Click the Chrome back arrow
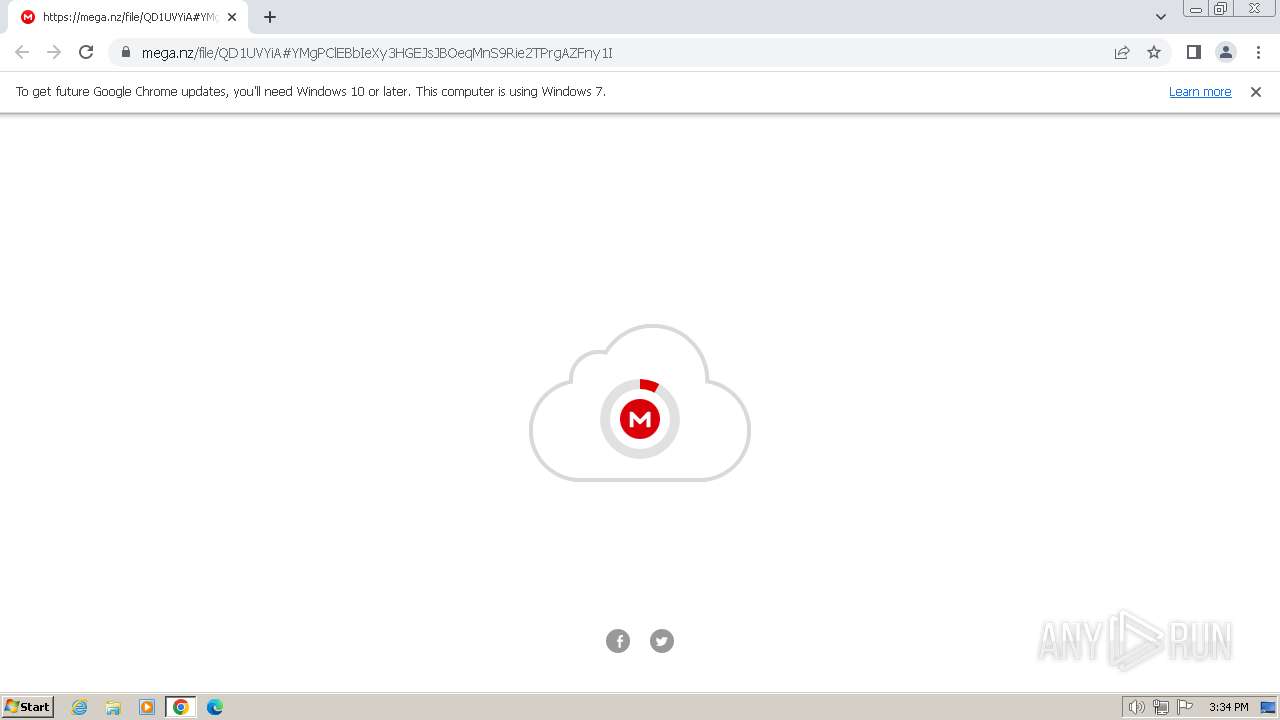Viewport: 1280px width, 720px height. point(22,52)
